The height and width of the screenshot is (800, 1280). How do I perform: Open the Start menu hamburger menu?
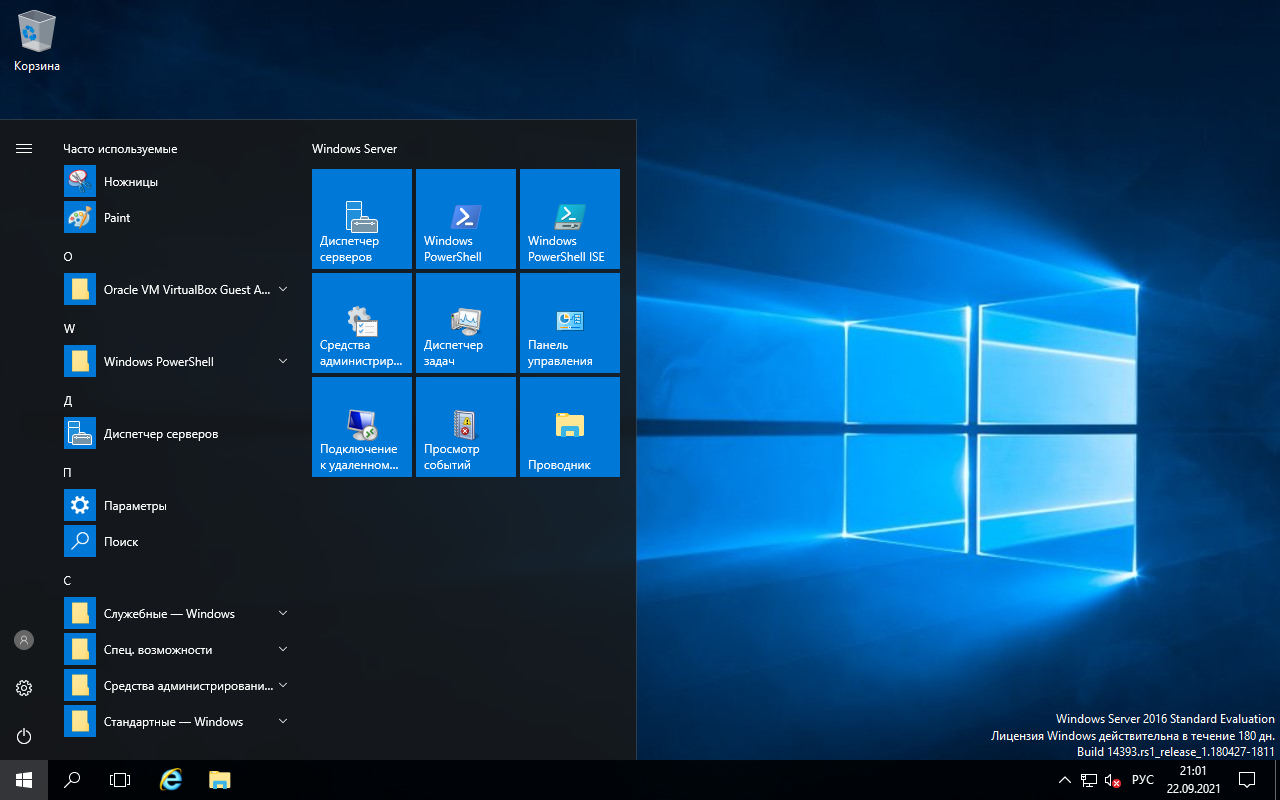click(x=24, y=148)
